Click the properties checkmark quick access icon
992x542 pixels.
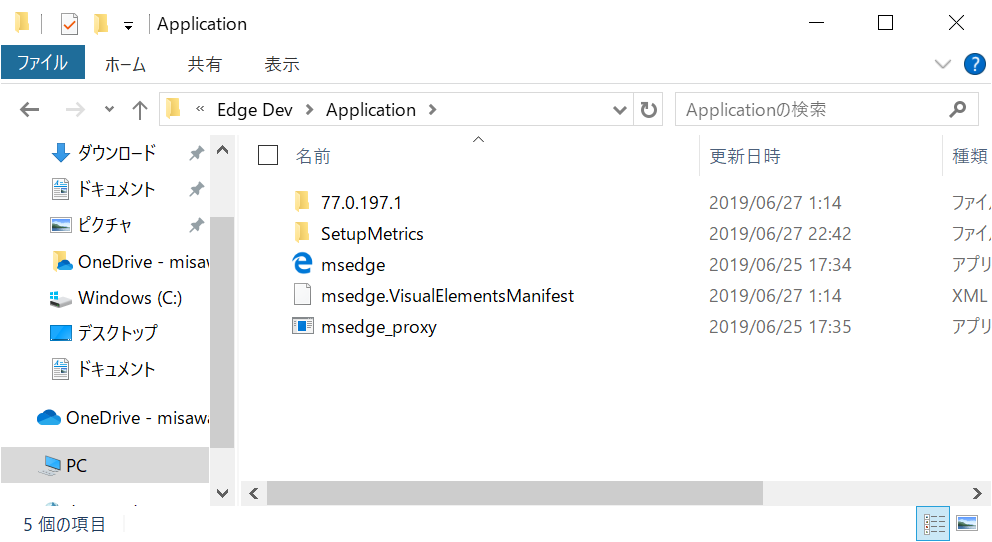(70, 24)
